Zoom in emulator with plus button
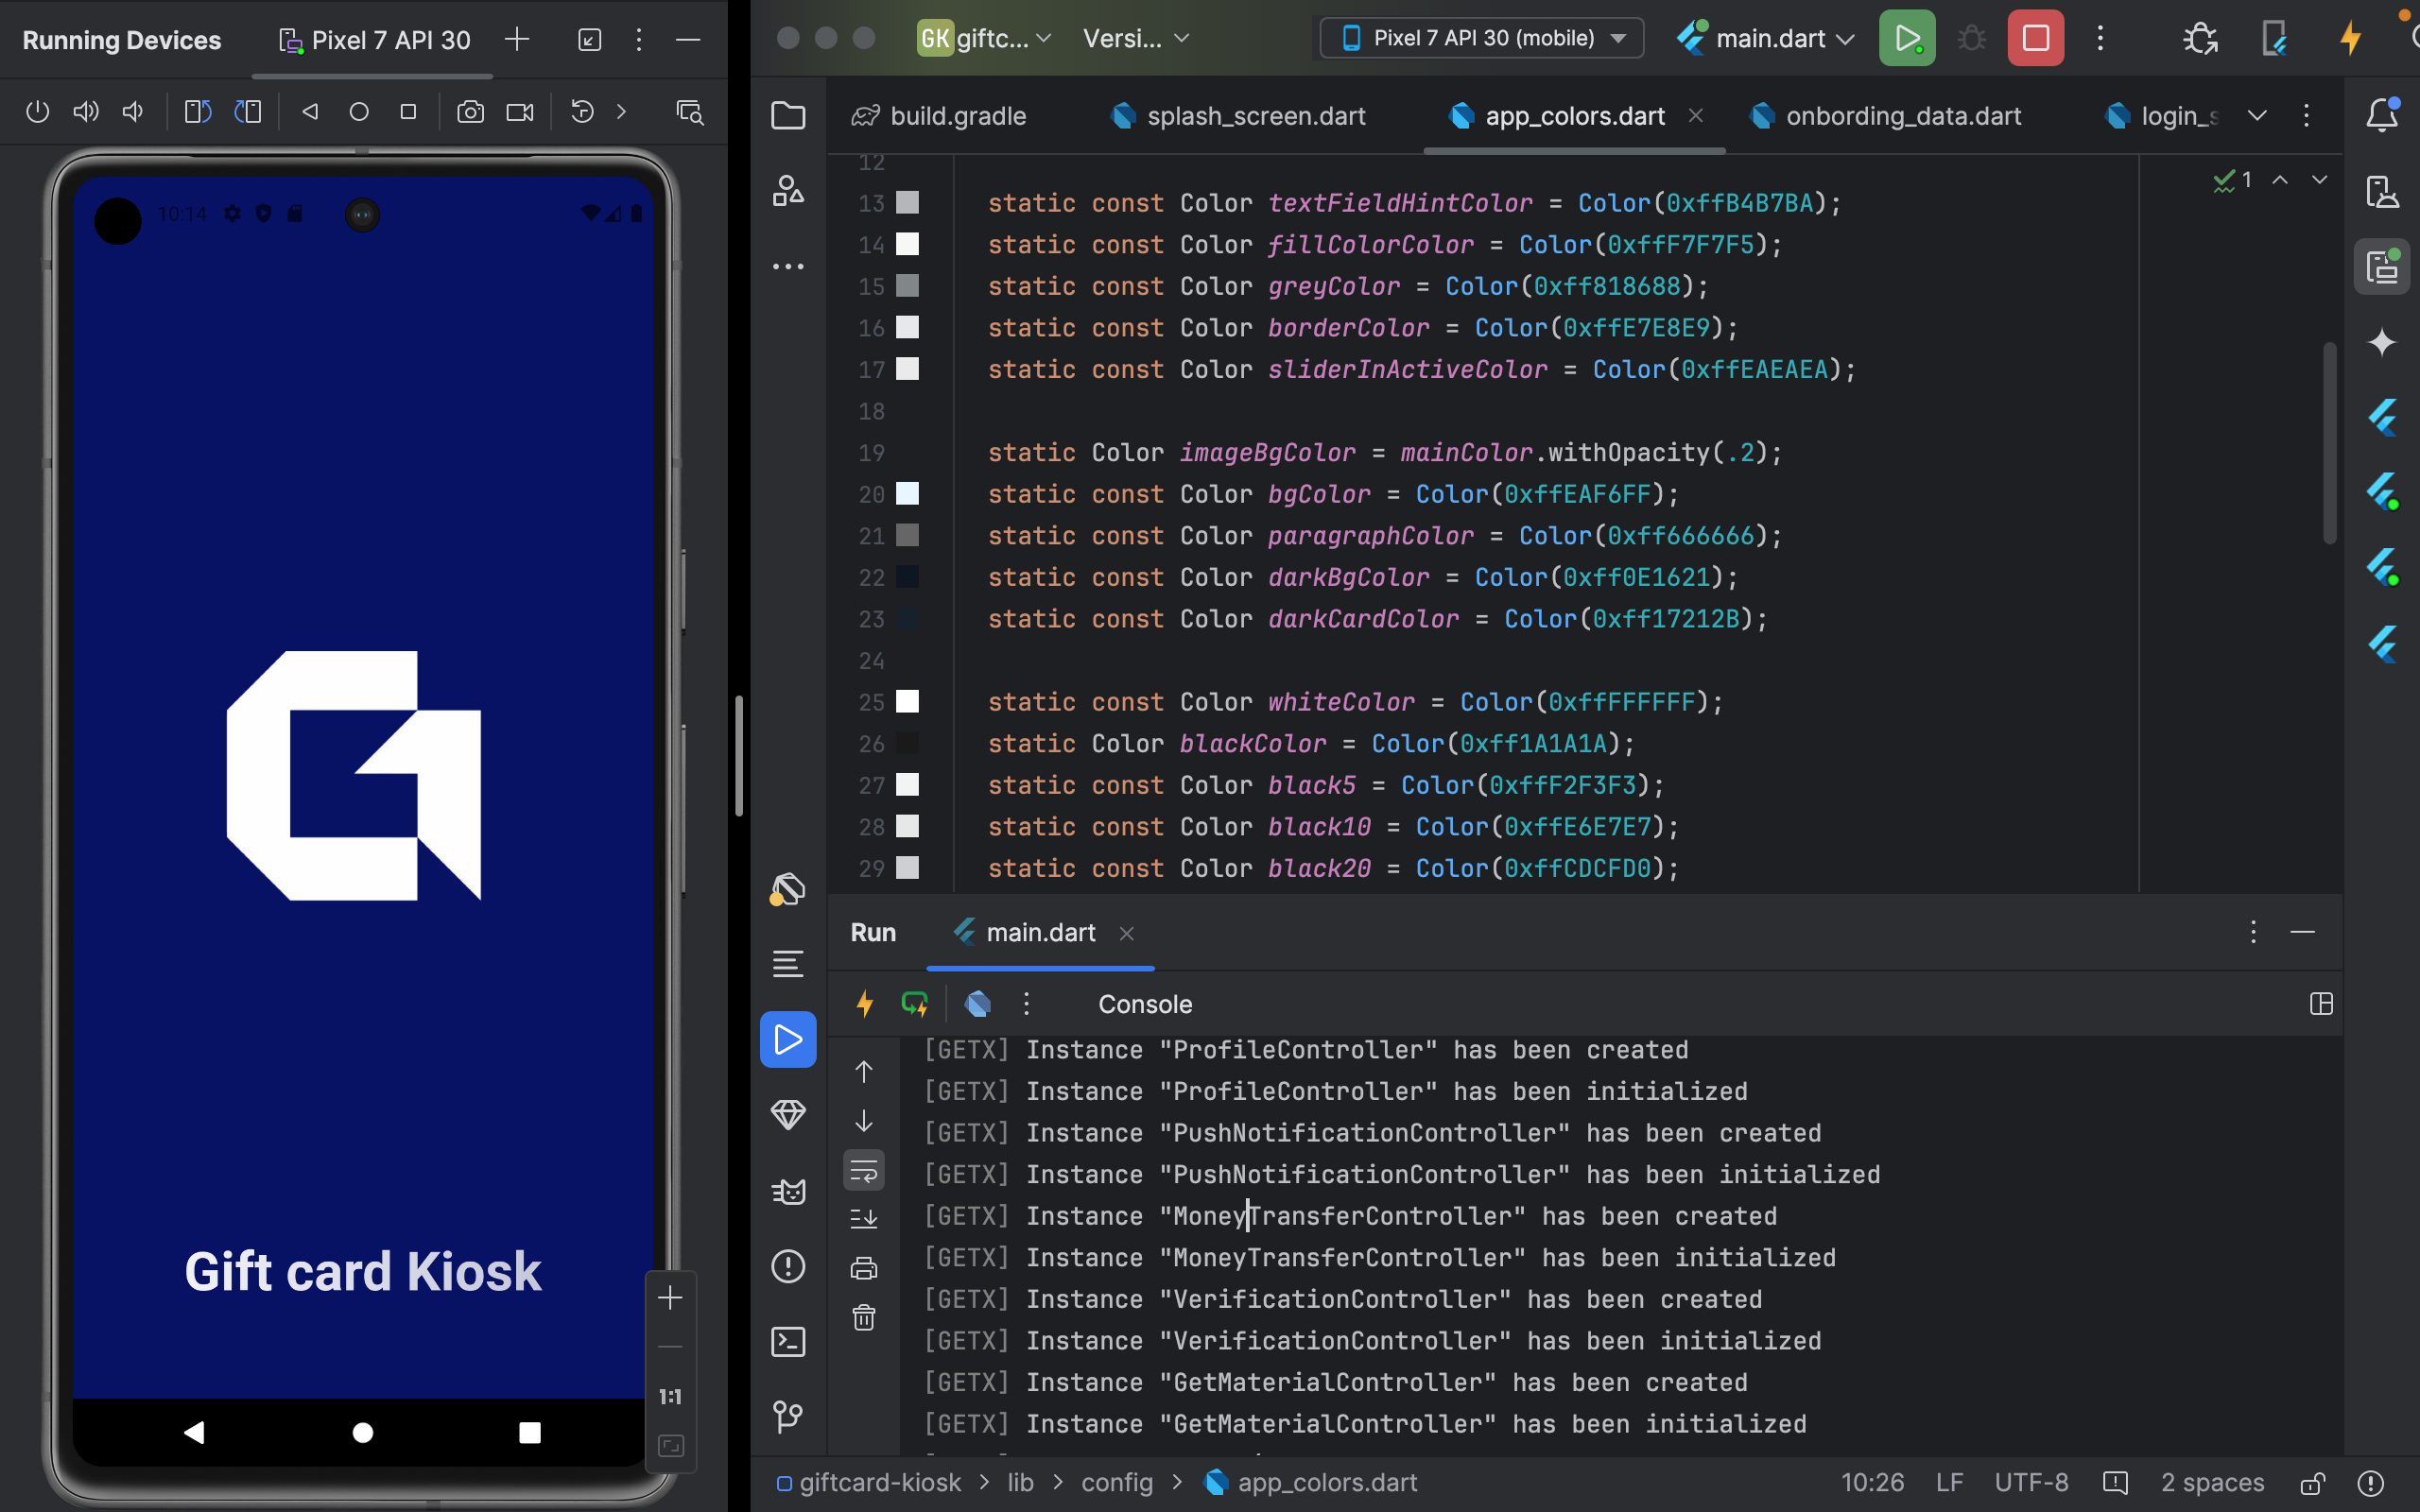The height and width of the screenshot is (1512, 2420). pos(670,1298)
